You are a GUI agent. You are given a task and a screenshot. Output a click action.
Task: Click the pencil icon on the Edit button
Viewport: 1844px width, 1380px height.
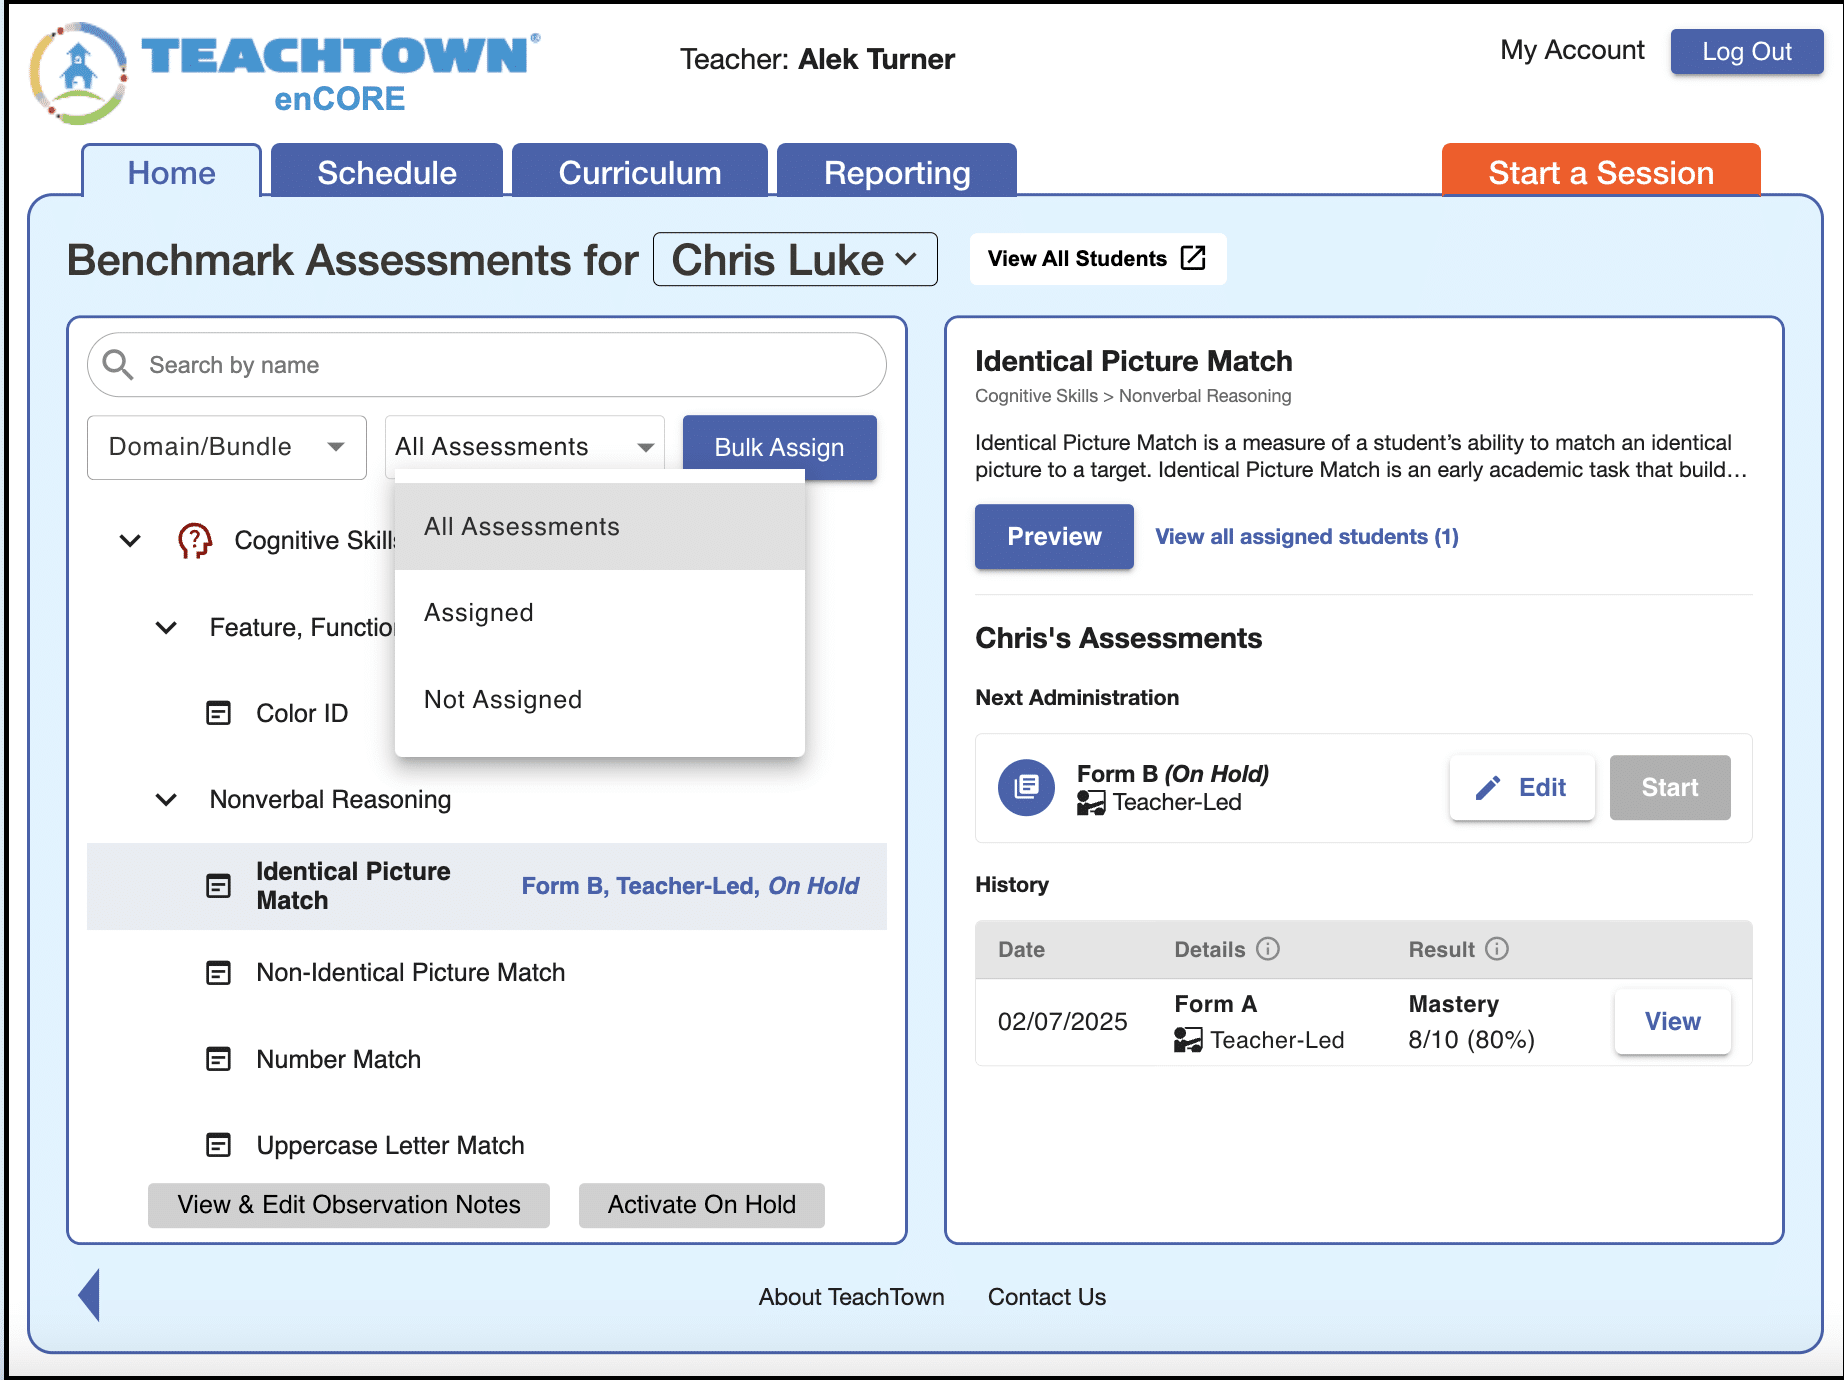(x=1490, y=787)
